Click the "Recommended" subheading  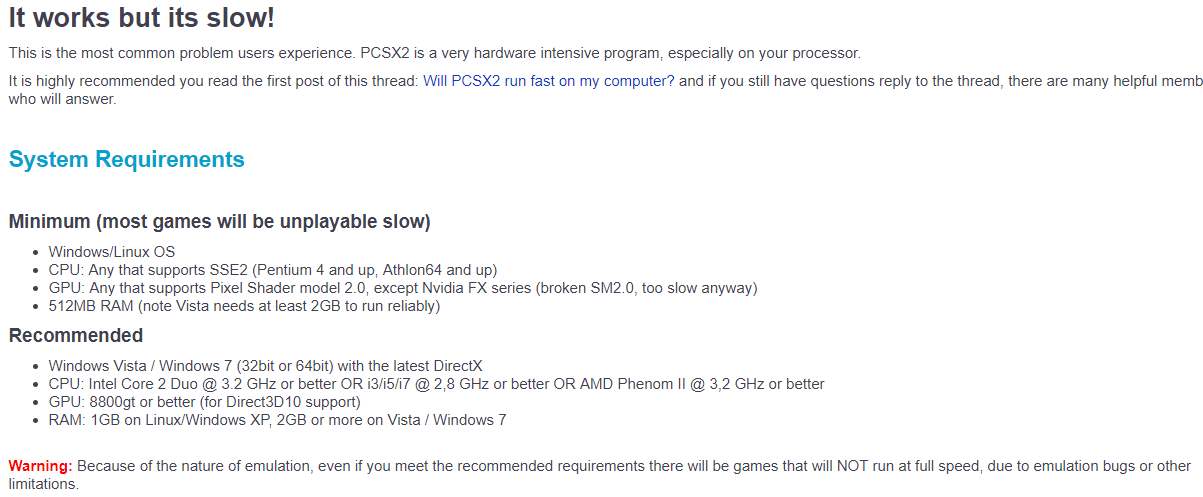point(76,335)
